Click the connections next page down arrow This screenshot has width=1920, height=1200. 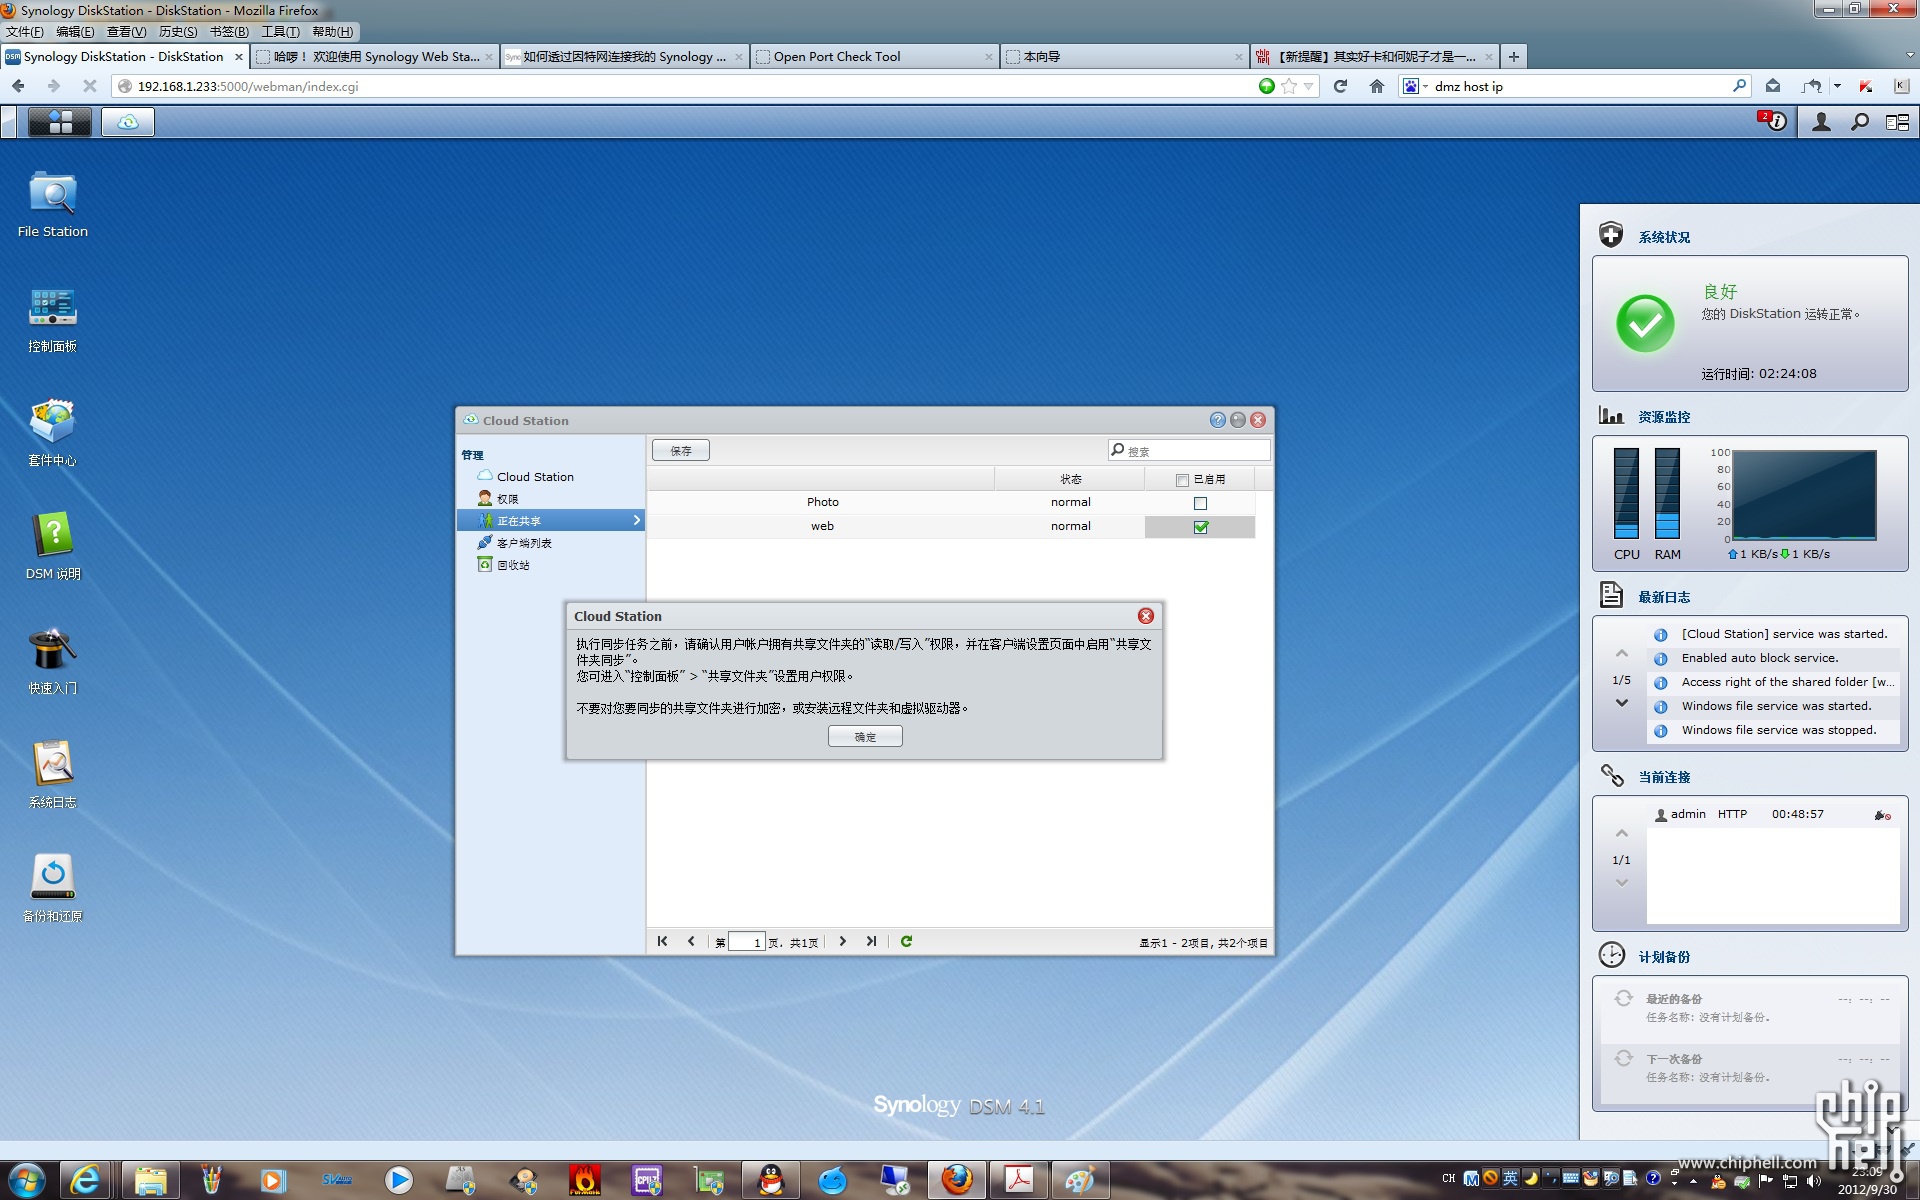pos(1622,883)
